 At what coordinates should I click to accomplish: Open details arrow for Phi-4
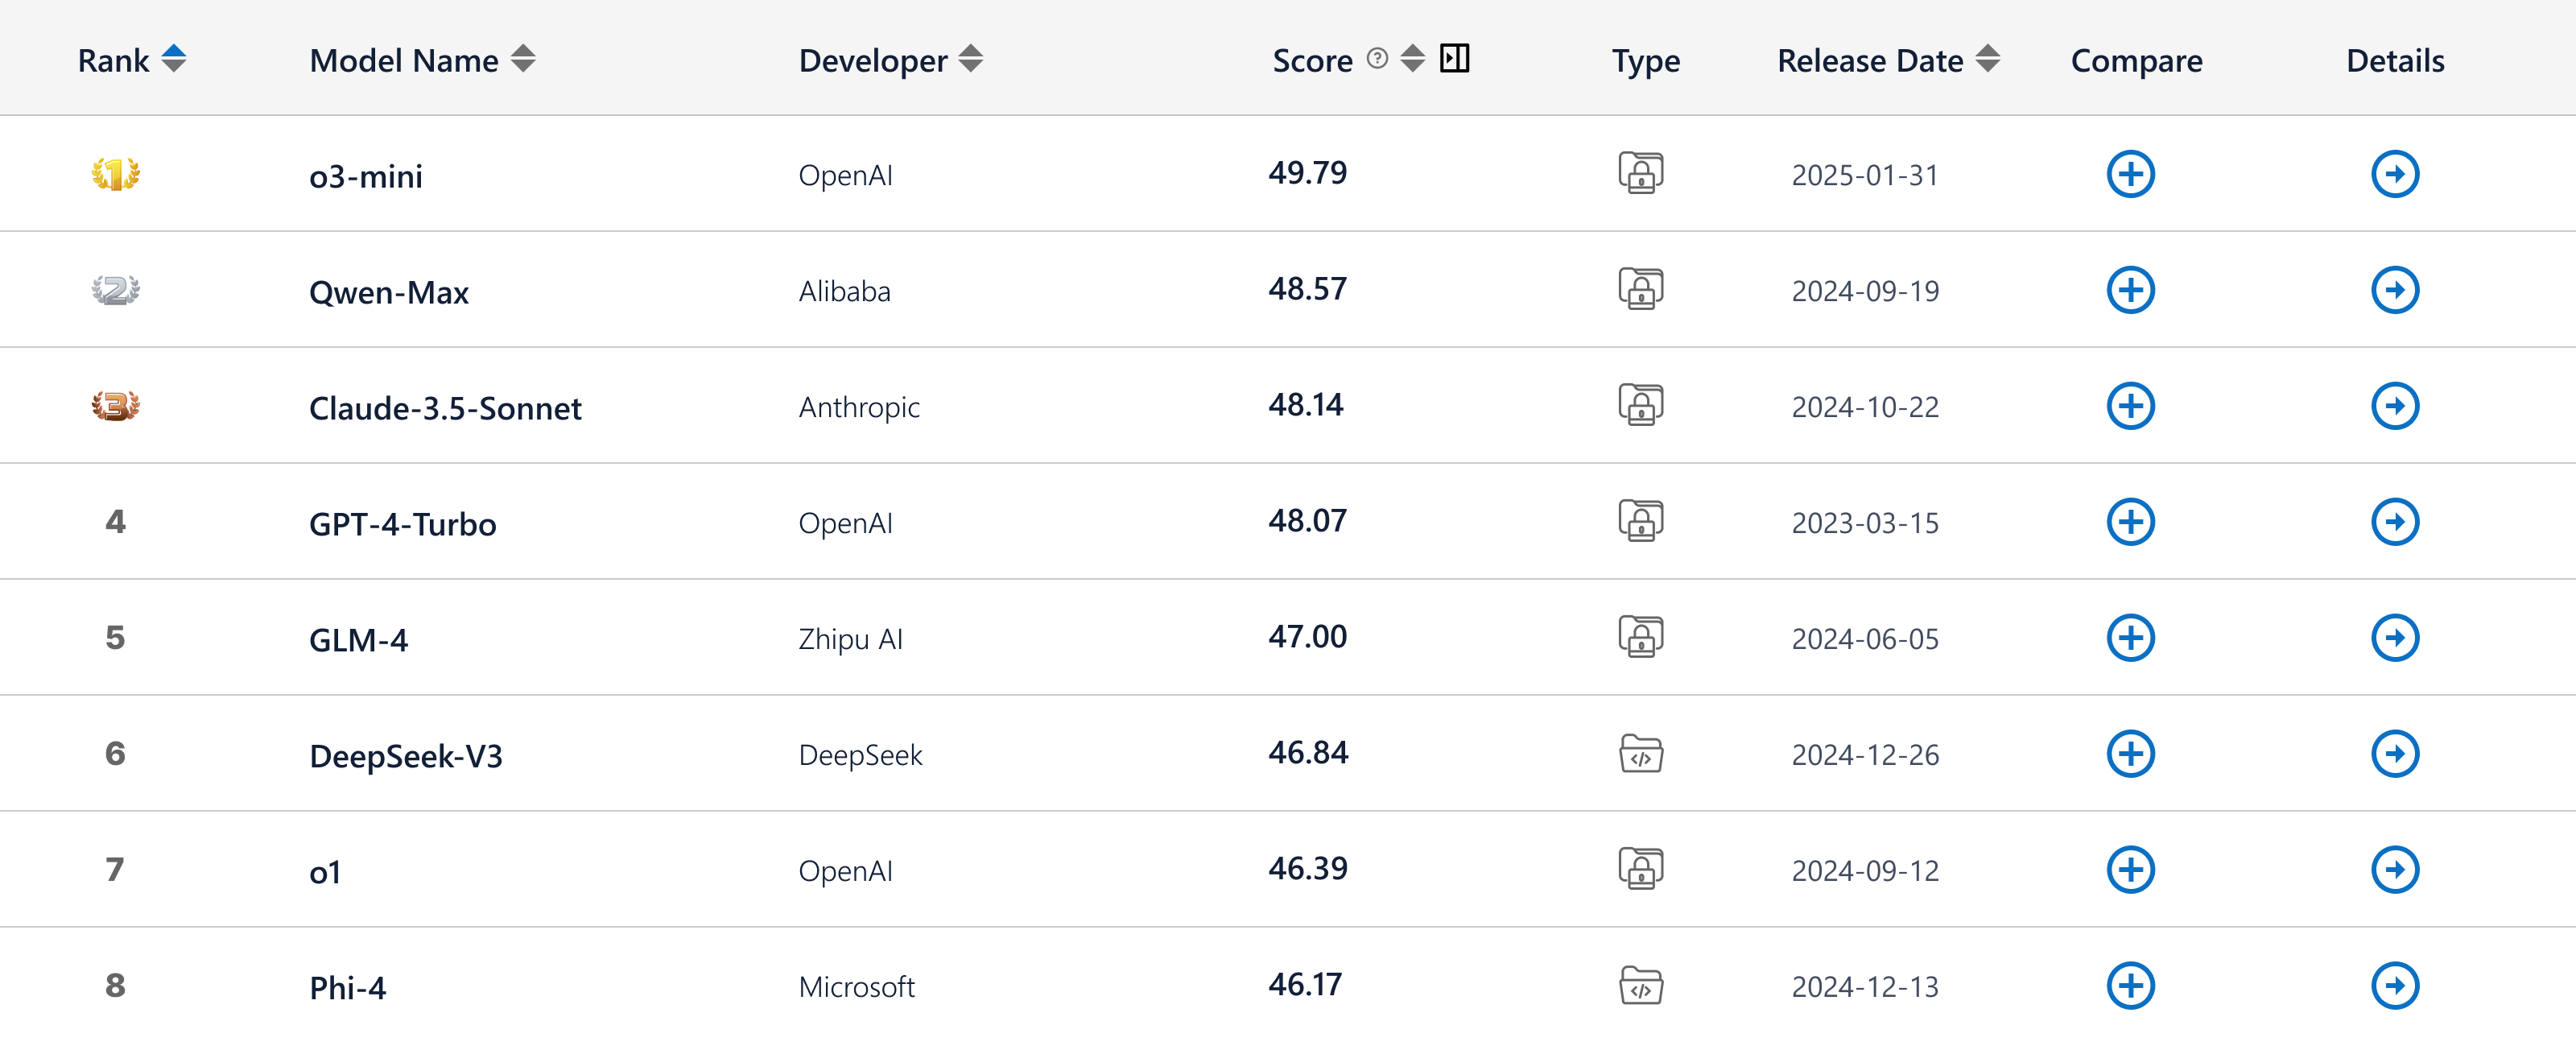pyautogui.click(x=2394, y=986)
